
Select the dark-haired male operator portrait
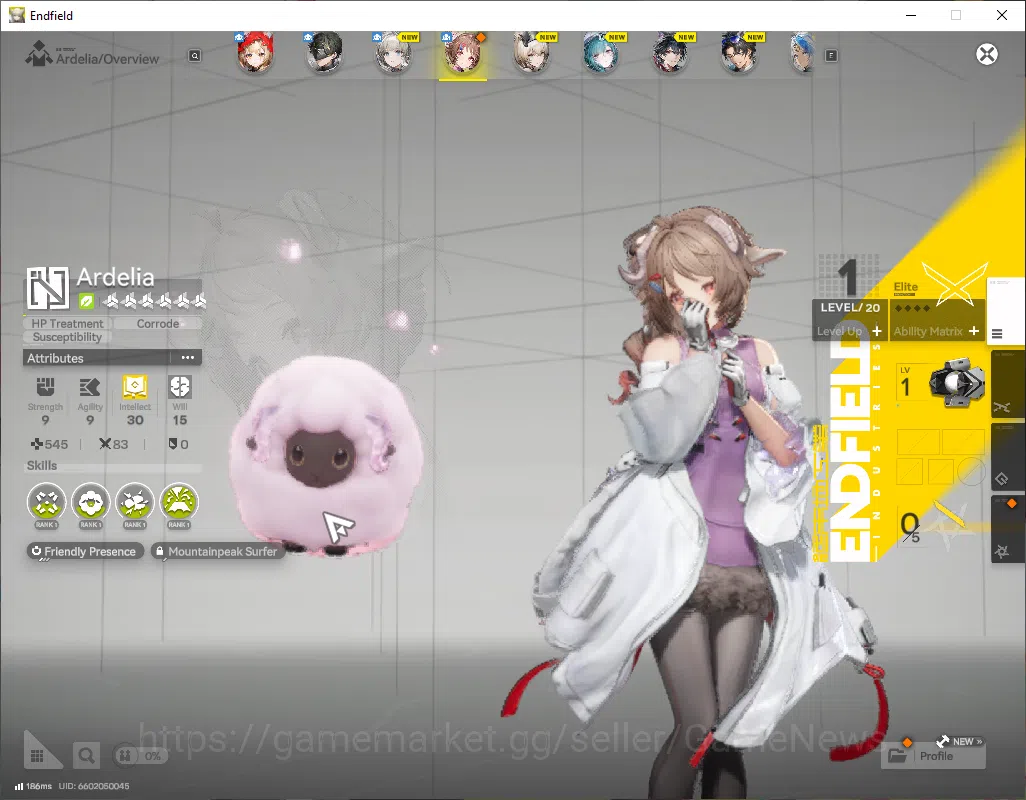click(x=739, y=54)
